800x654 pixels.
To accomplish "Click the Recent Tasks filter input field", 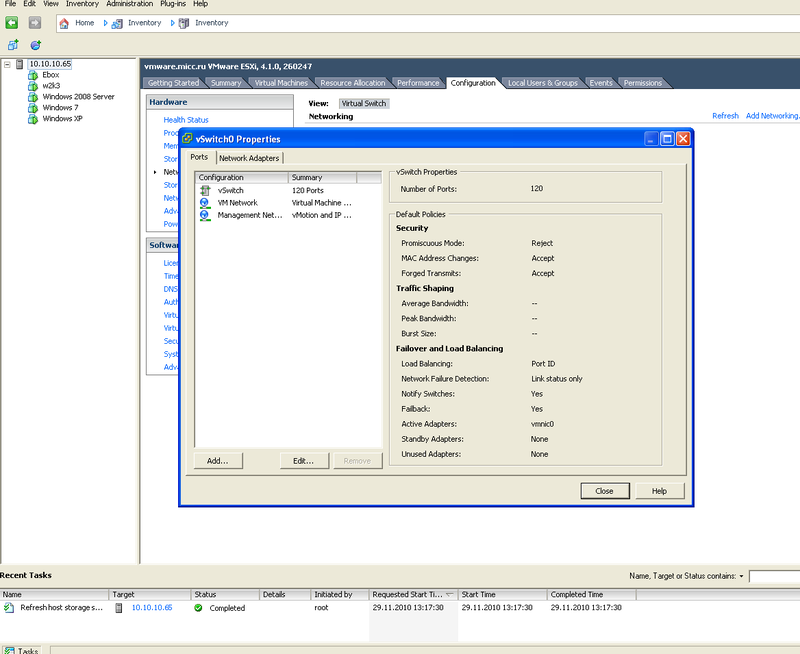I will coord(774,576).
